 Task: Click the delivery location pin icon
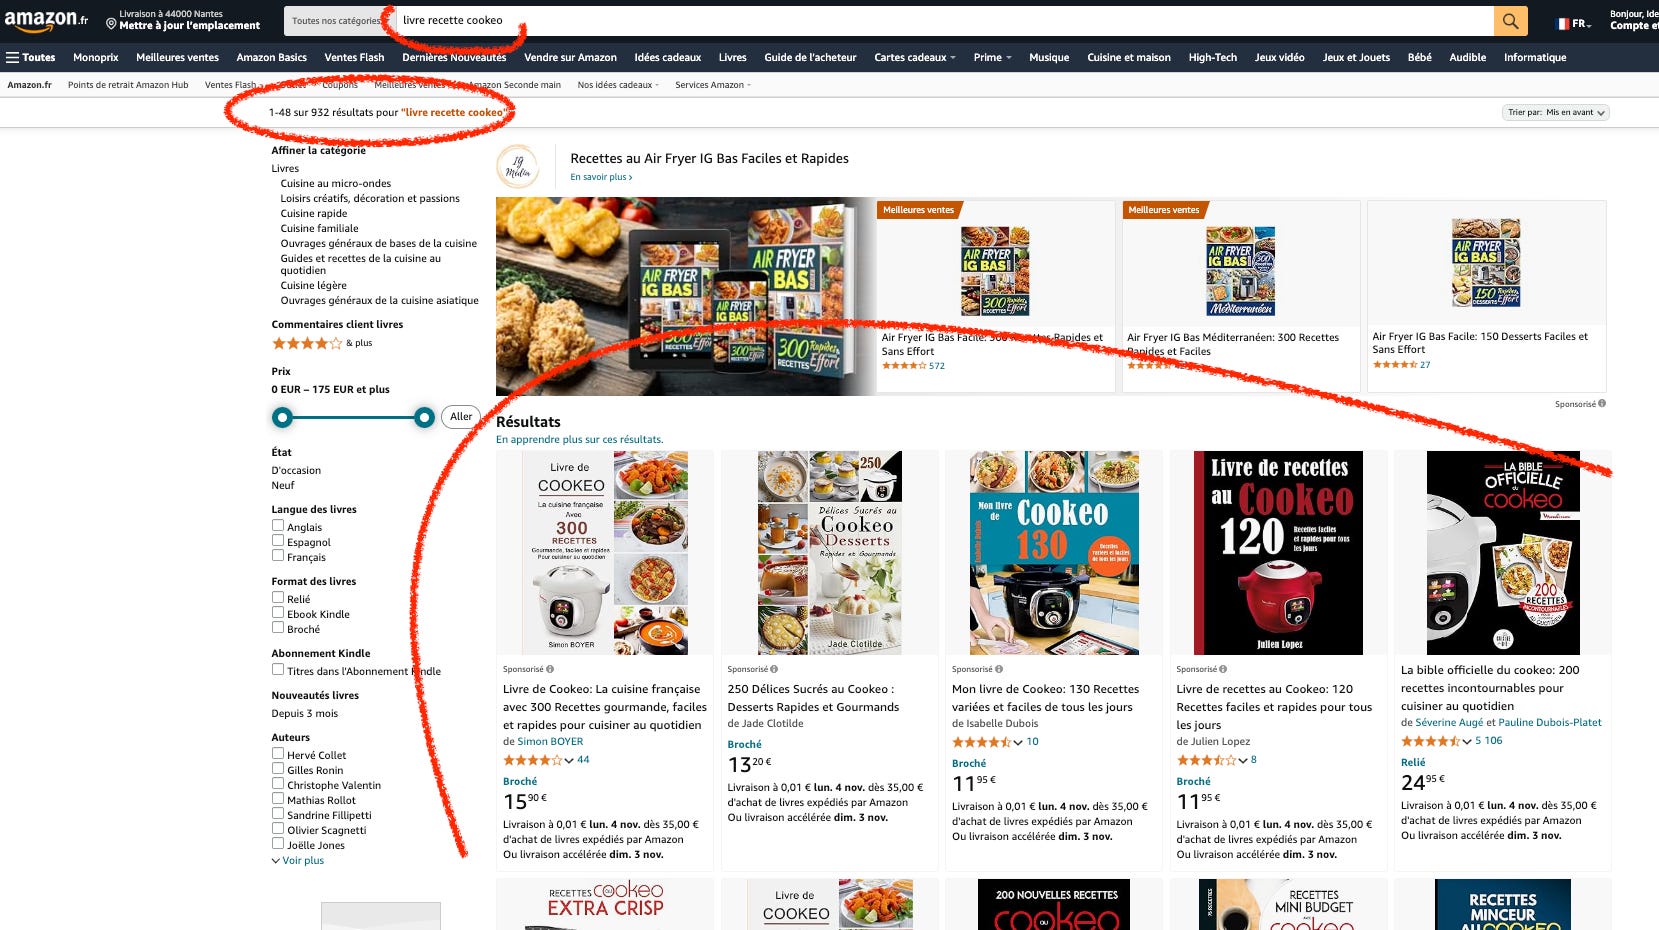point(111,23)
